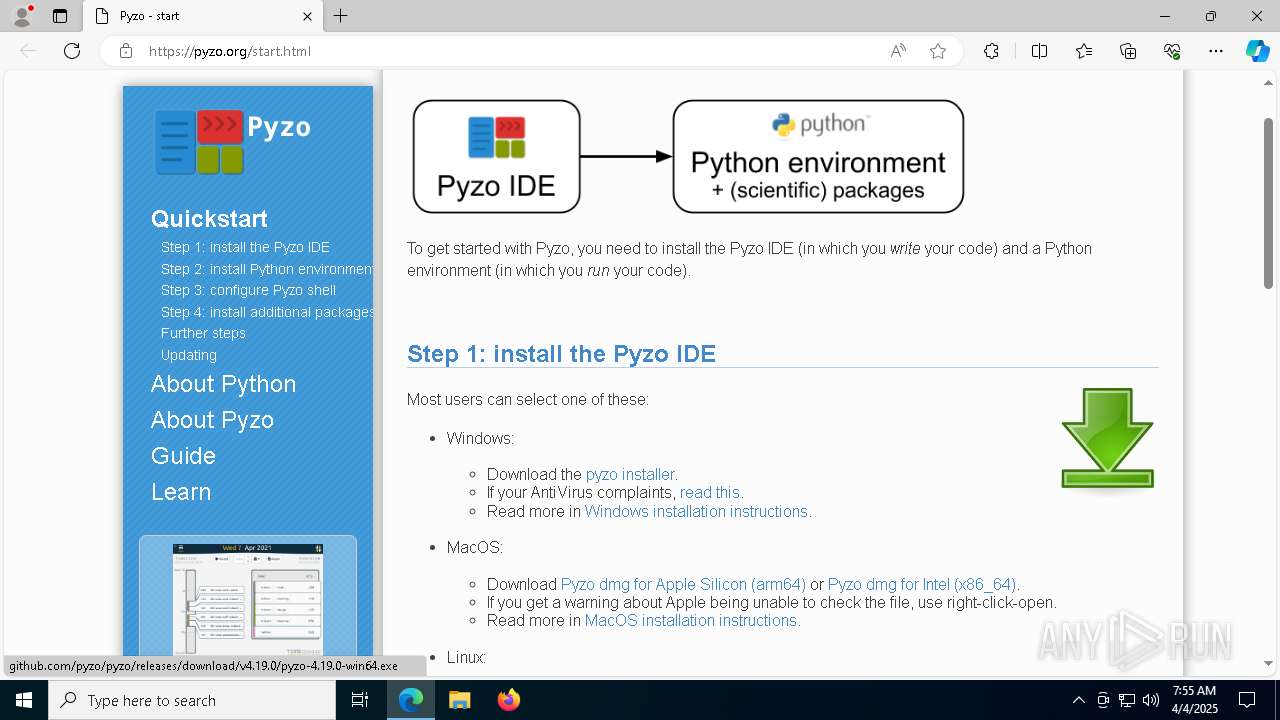Screen dimensions: 1280x720
Task: Open the Tab actions menu icon
Action: click(60, 16)
